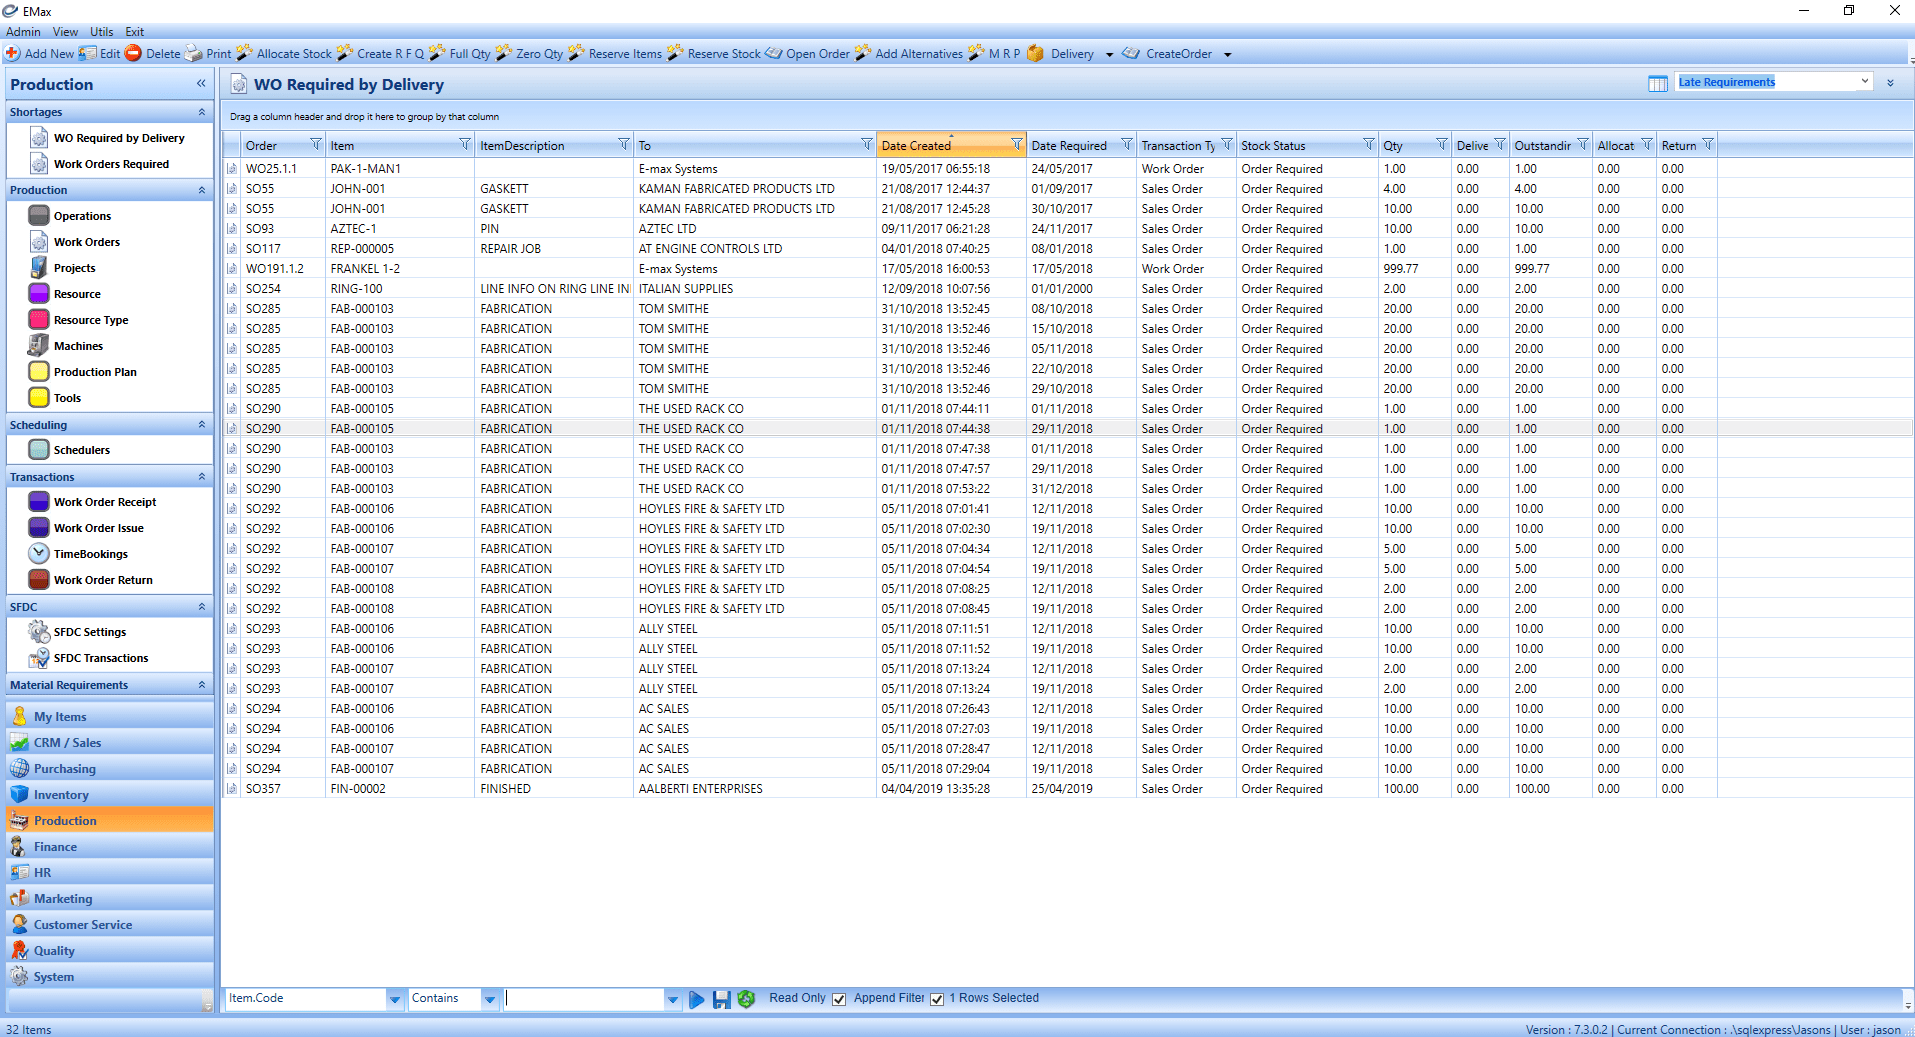The width and height of the screenshot is (1915, 1037).
Task: Open the Projects sidebar item
Action: tap(74, 268)
